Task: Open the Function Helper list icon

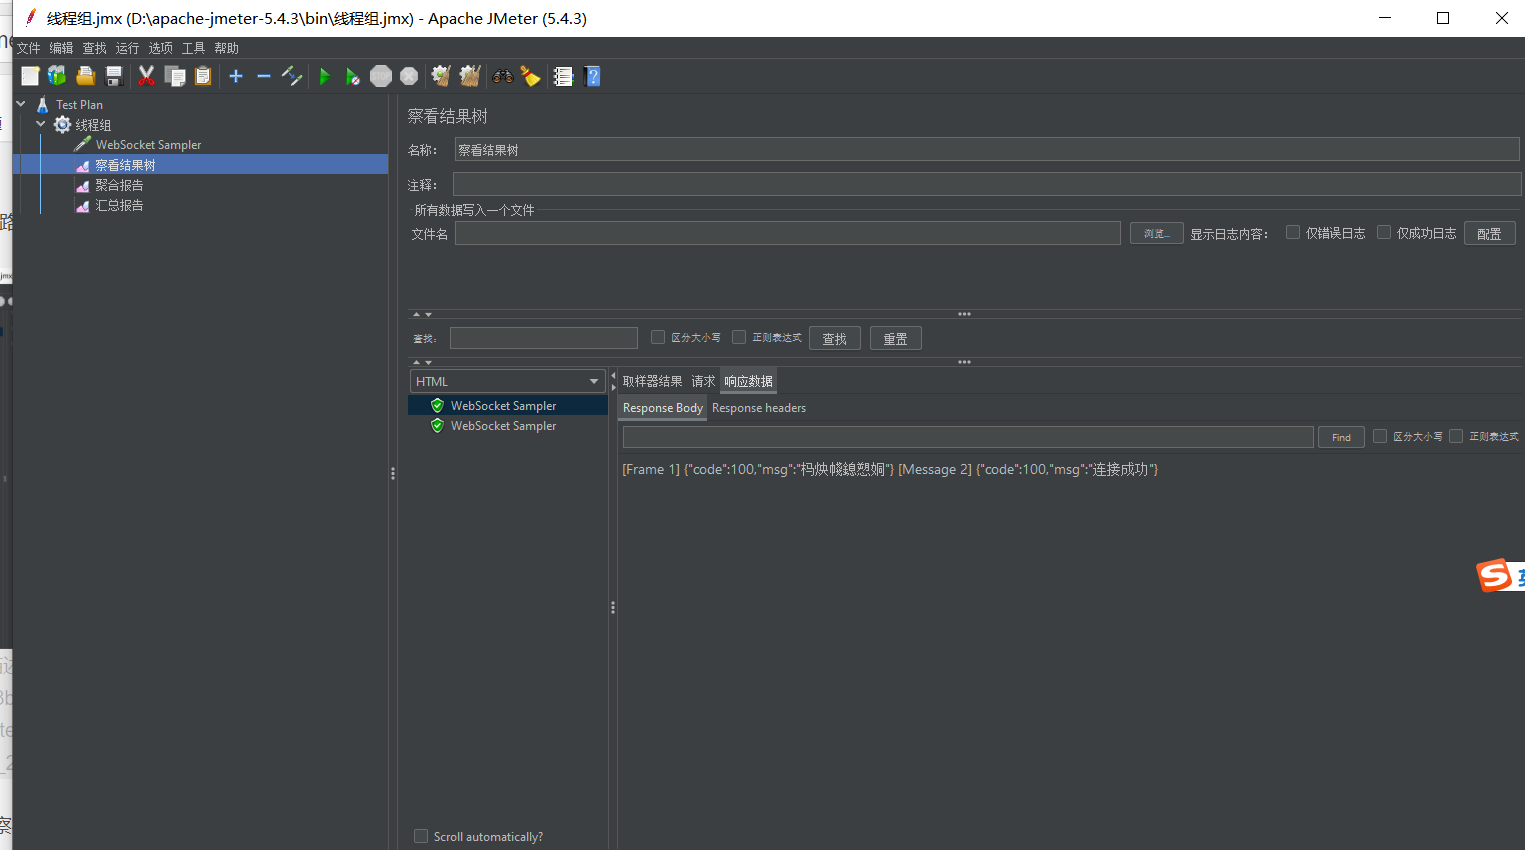Action: click(563, 76)
